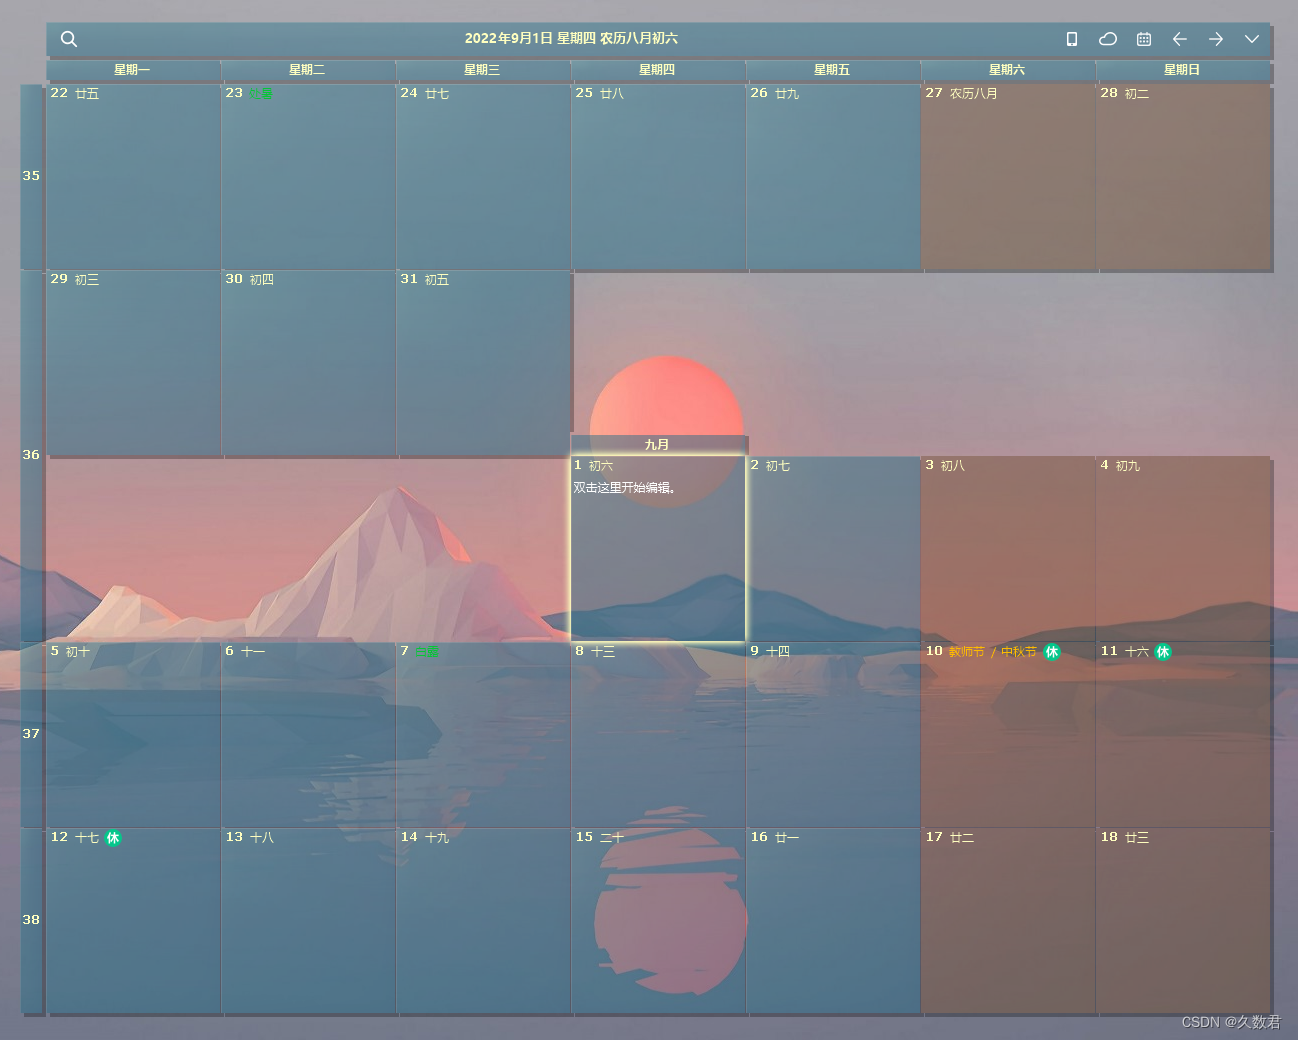
Task: Select the August 29 初三 cell
Action: (133, 363)
